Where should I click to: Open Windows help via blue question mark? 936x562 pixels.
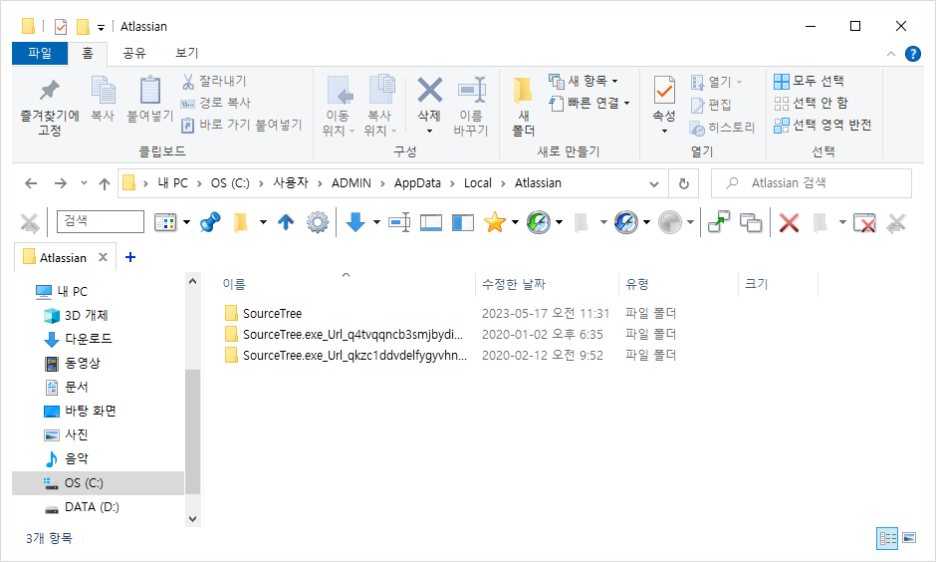(x=913, y=54)
